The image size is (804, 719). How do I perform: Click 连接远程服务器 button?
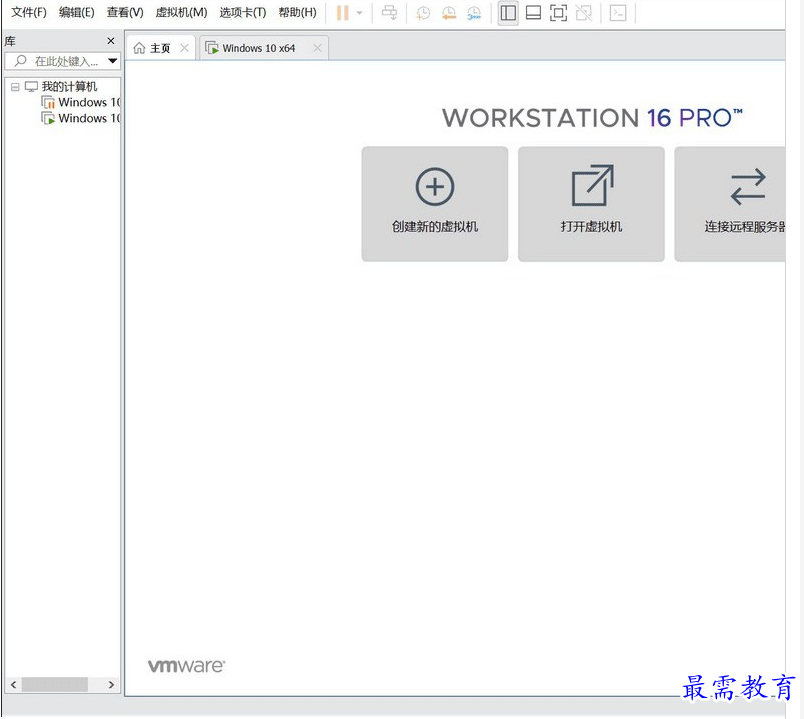click(730, 204)
